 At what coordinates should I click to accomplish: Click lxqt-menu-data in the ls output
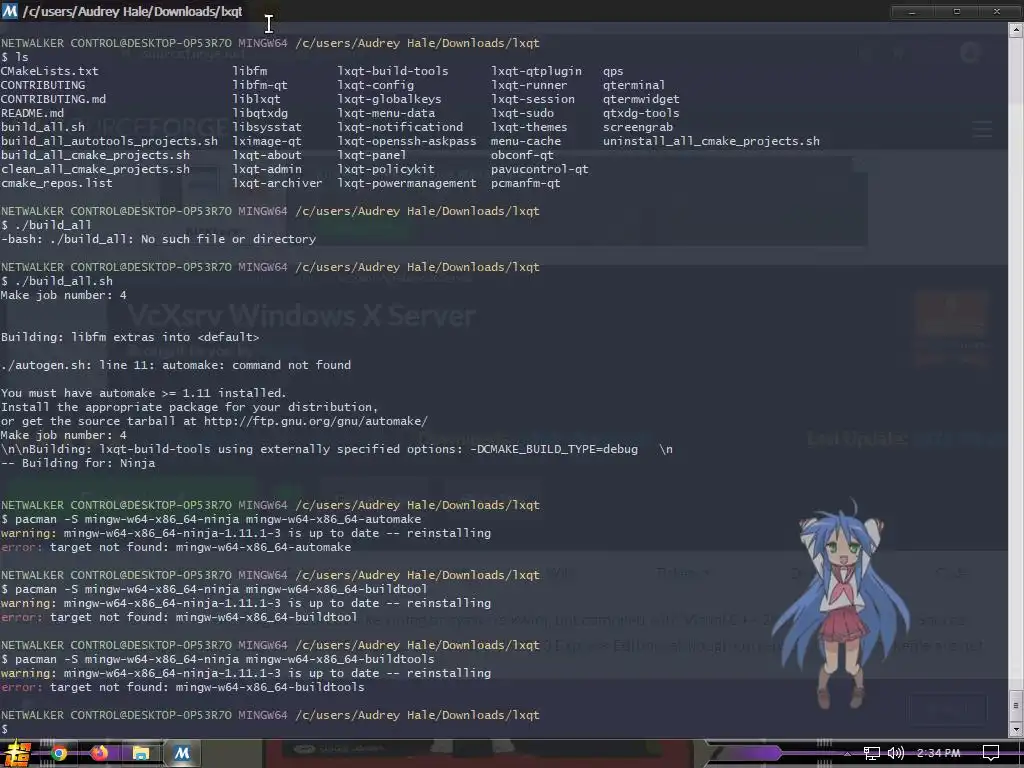pyautogui.click(x=386, y=113)
